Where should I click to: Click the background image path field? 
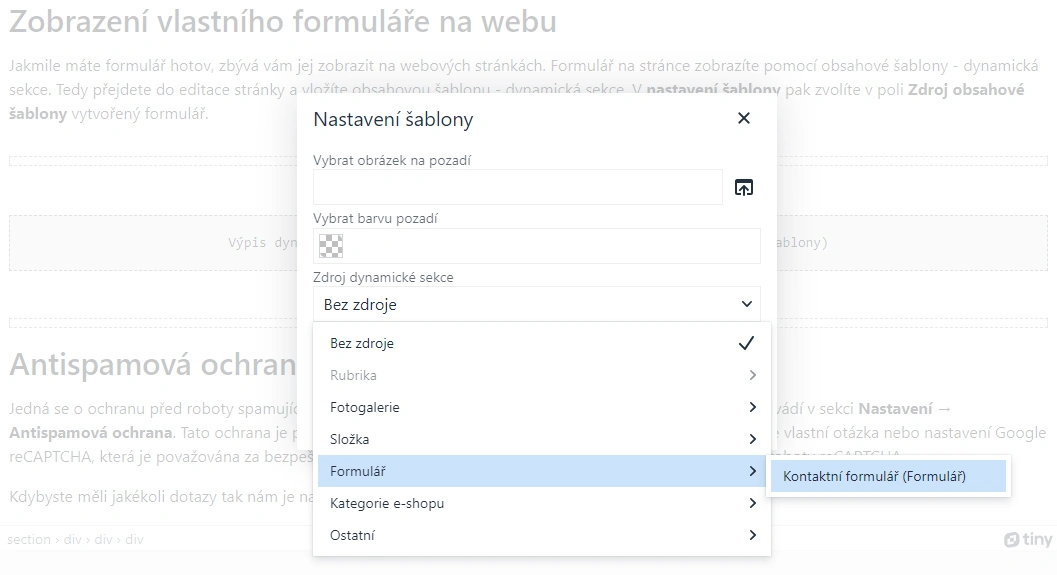(517, 187)
